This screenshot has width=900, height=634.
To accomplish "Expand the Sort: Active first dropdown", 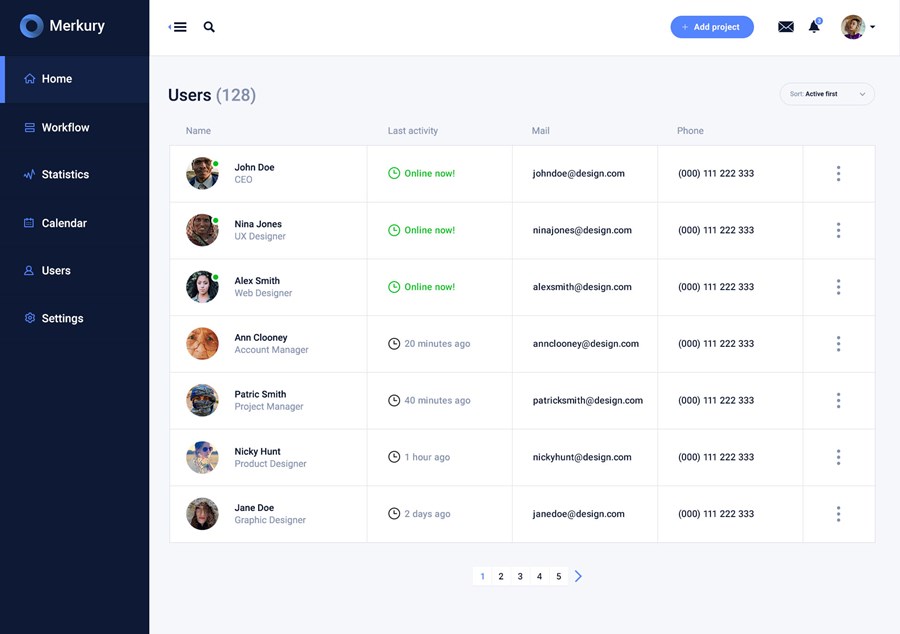I will pos(827,94).
